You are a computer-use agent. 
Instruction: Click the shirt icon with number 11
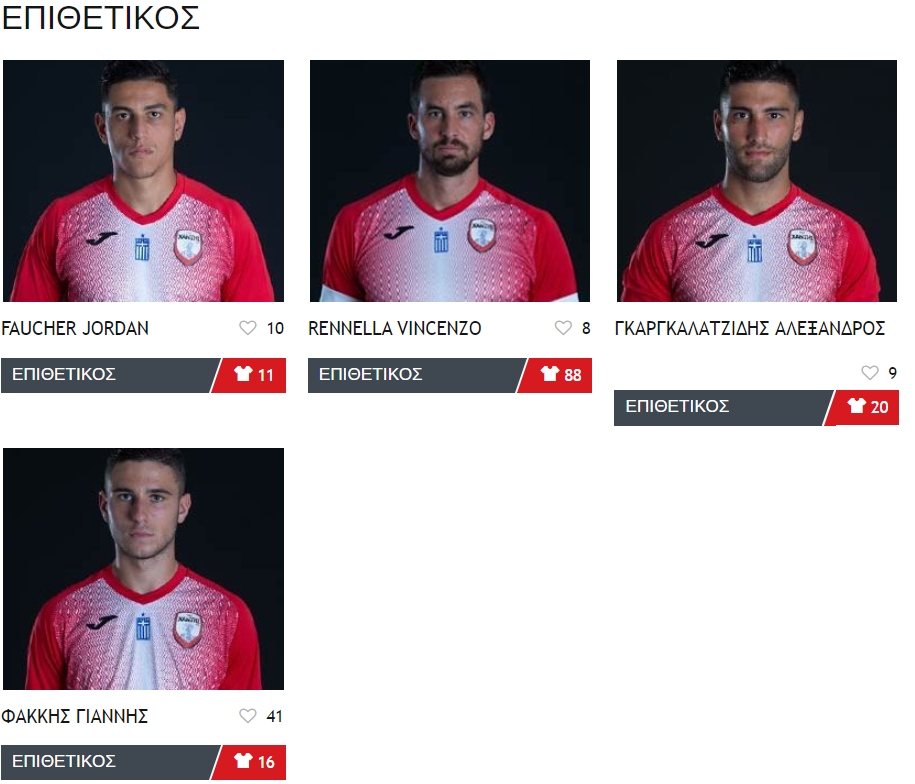243,373
